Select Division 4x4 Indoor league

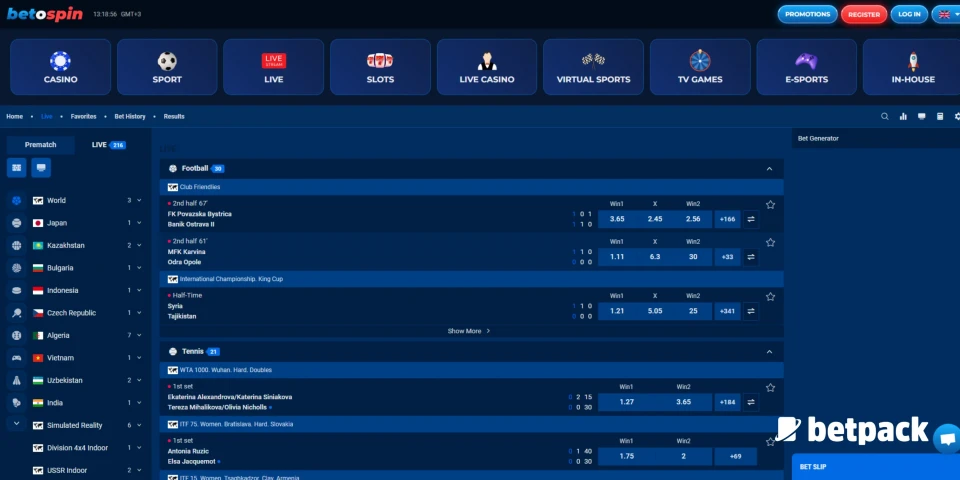(77, 448)
